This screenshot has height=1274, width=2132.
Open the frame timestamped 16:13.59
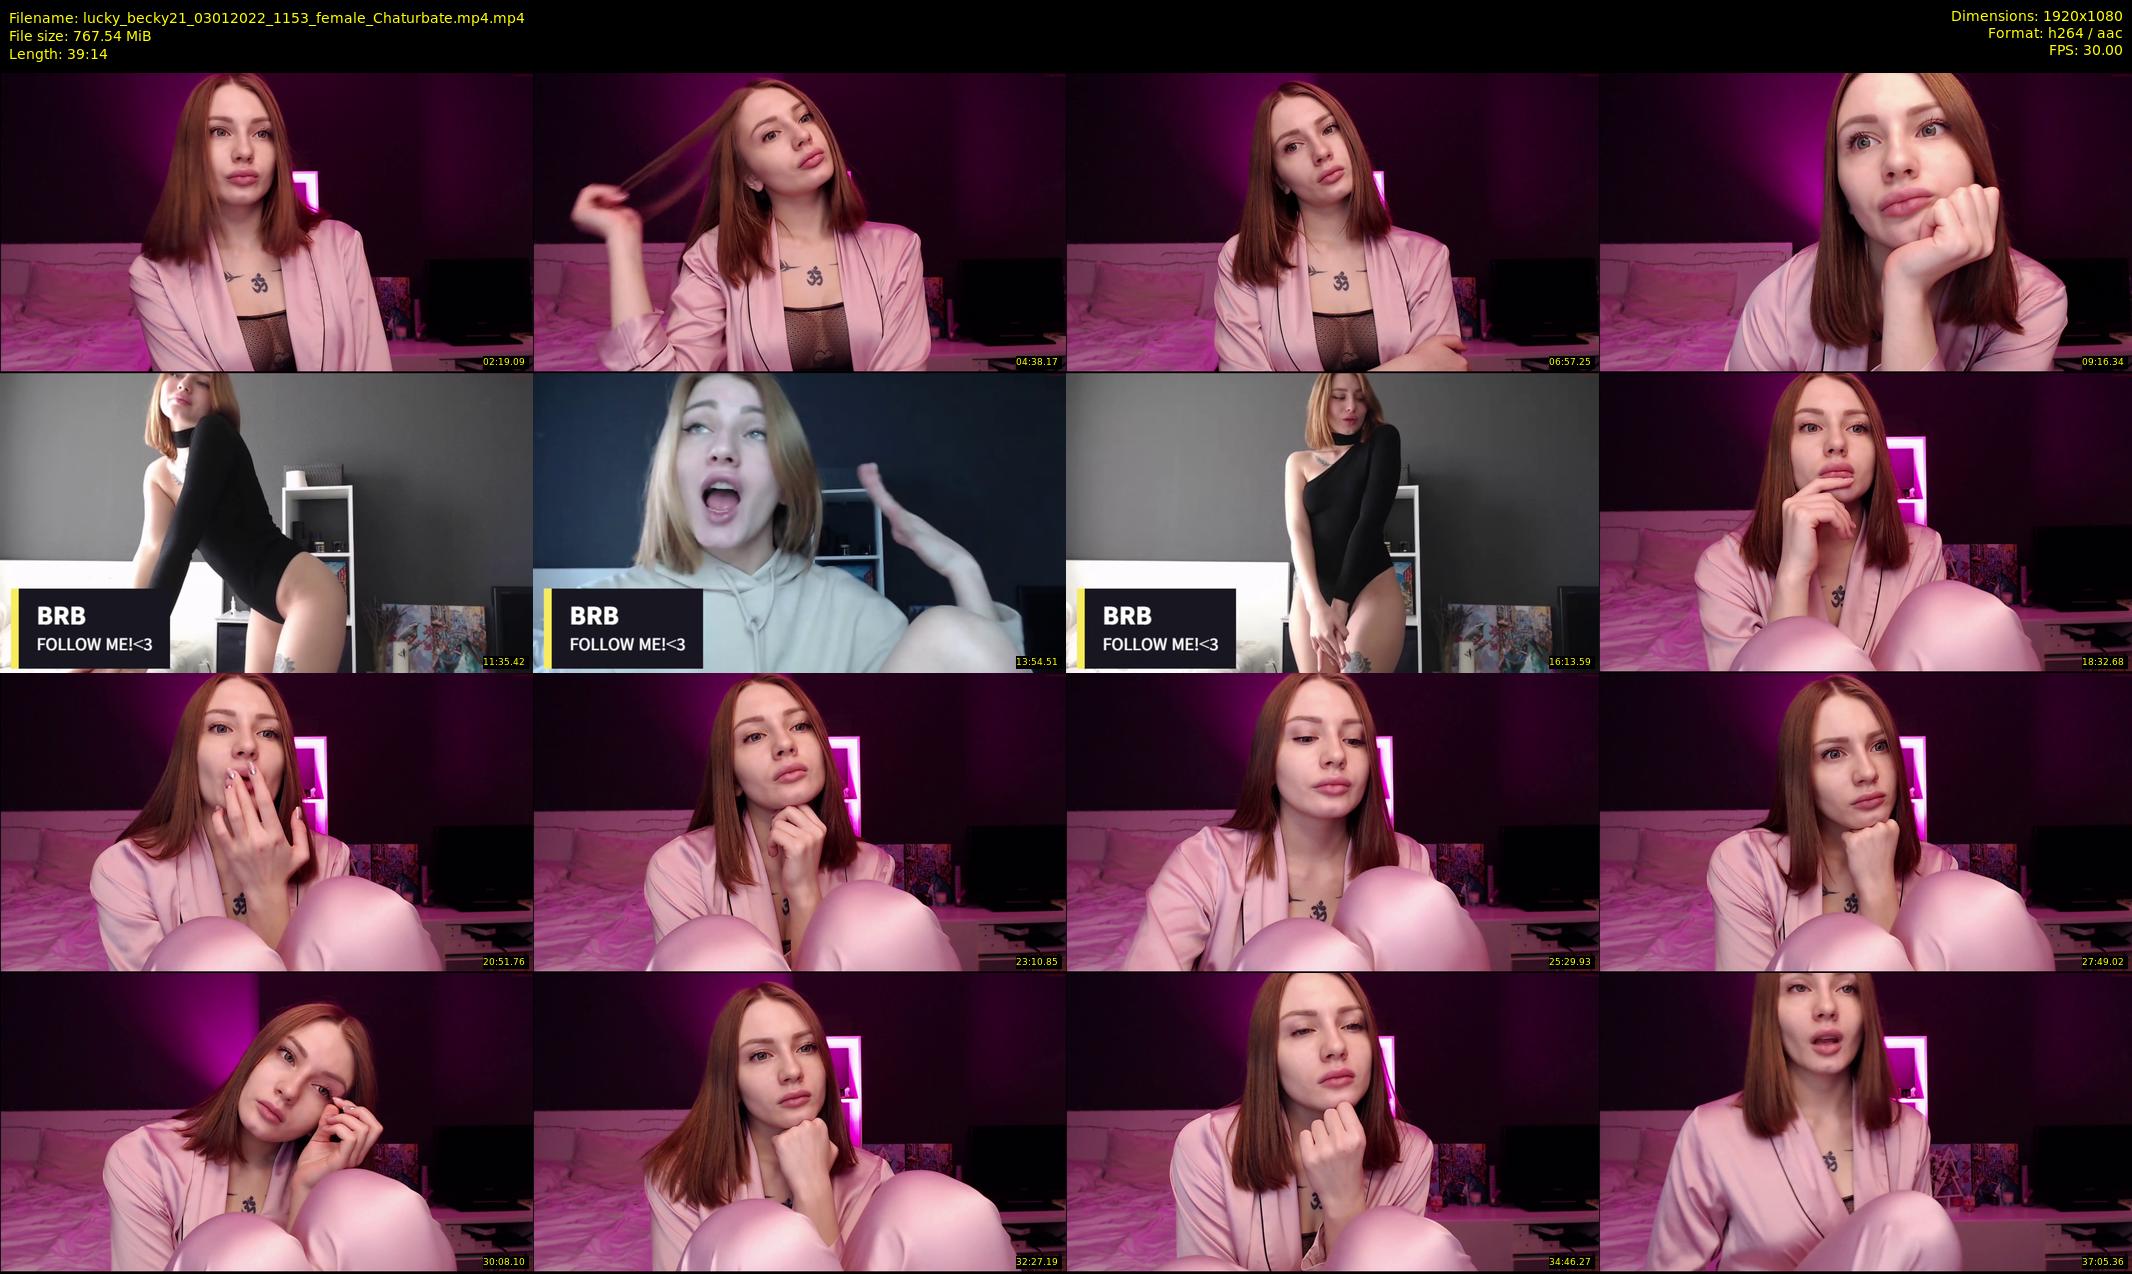[1332, 521]
